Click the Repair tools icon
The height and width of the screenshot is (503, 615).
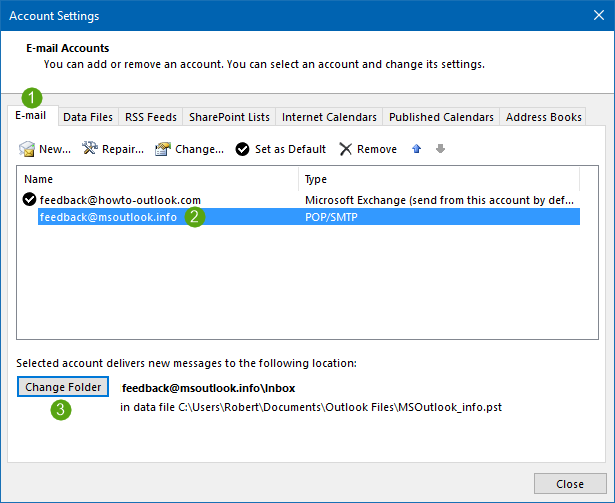[x=89, y=148]
